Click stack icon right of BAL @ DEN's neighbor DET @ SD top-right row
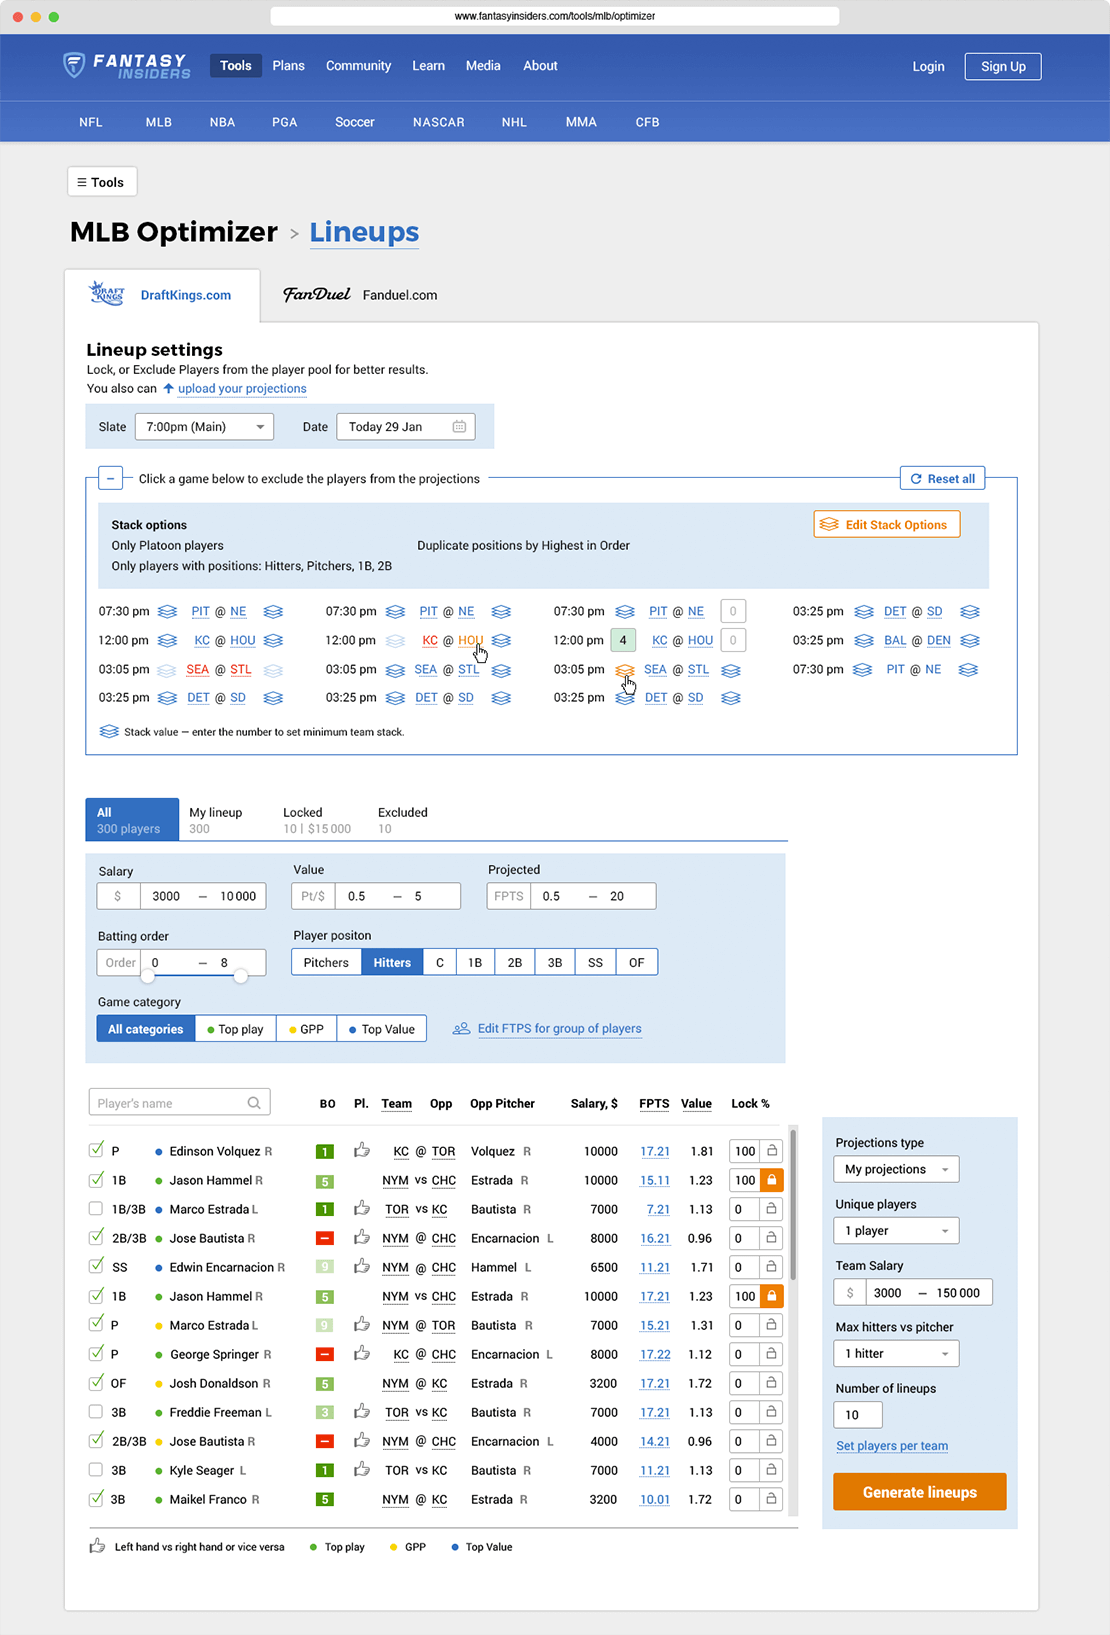Screen dimensions: 1110x1635 [x=969, y=612]
